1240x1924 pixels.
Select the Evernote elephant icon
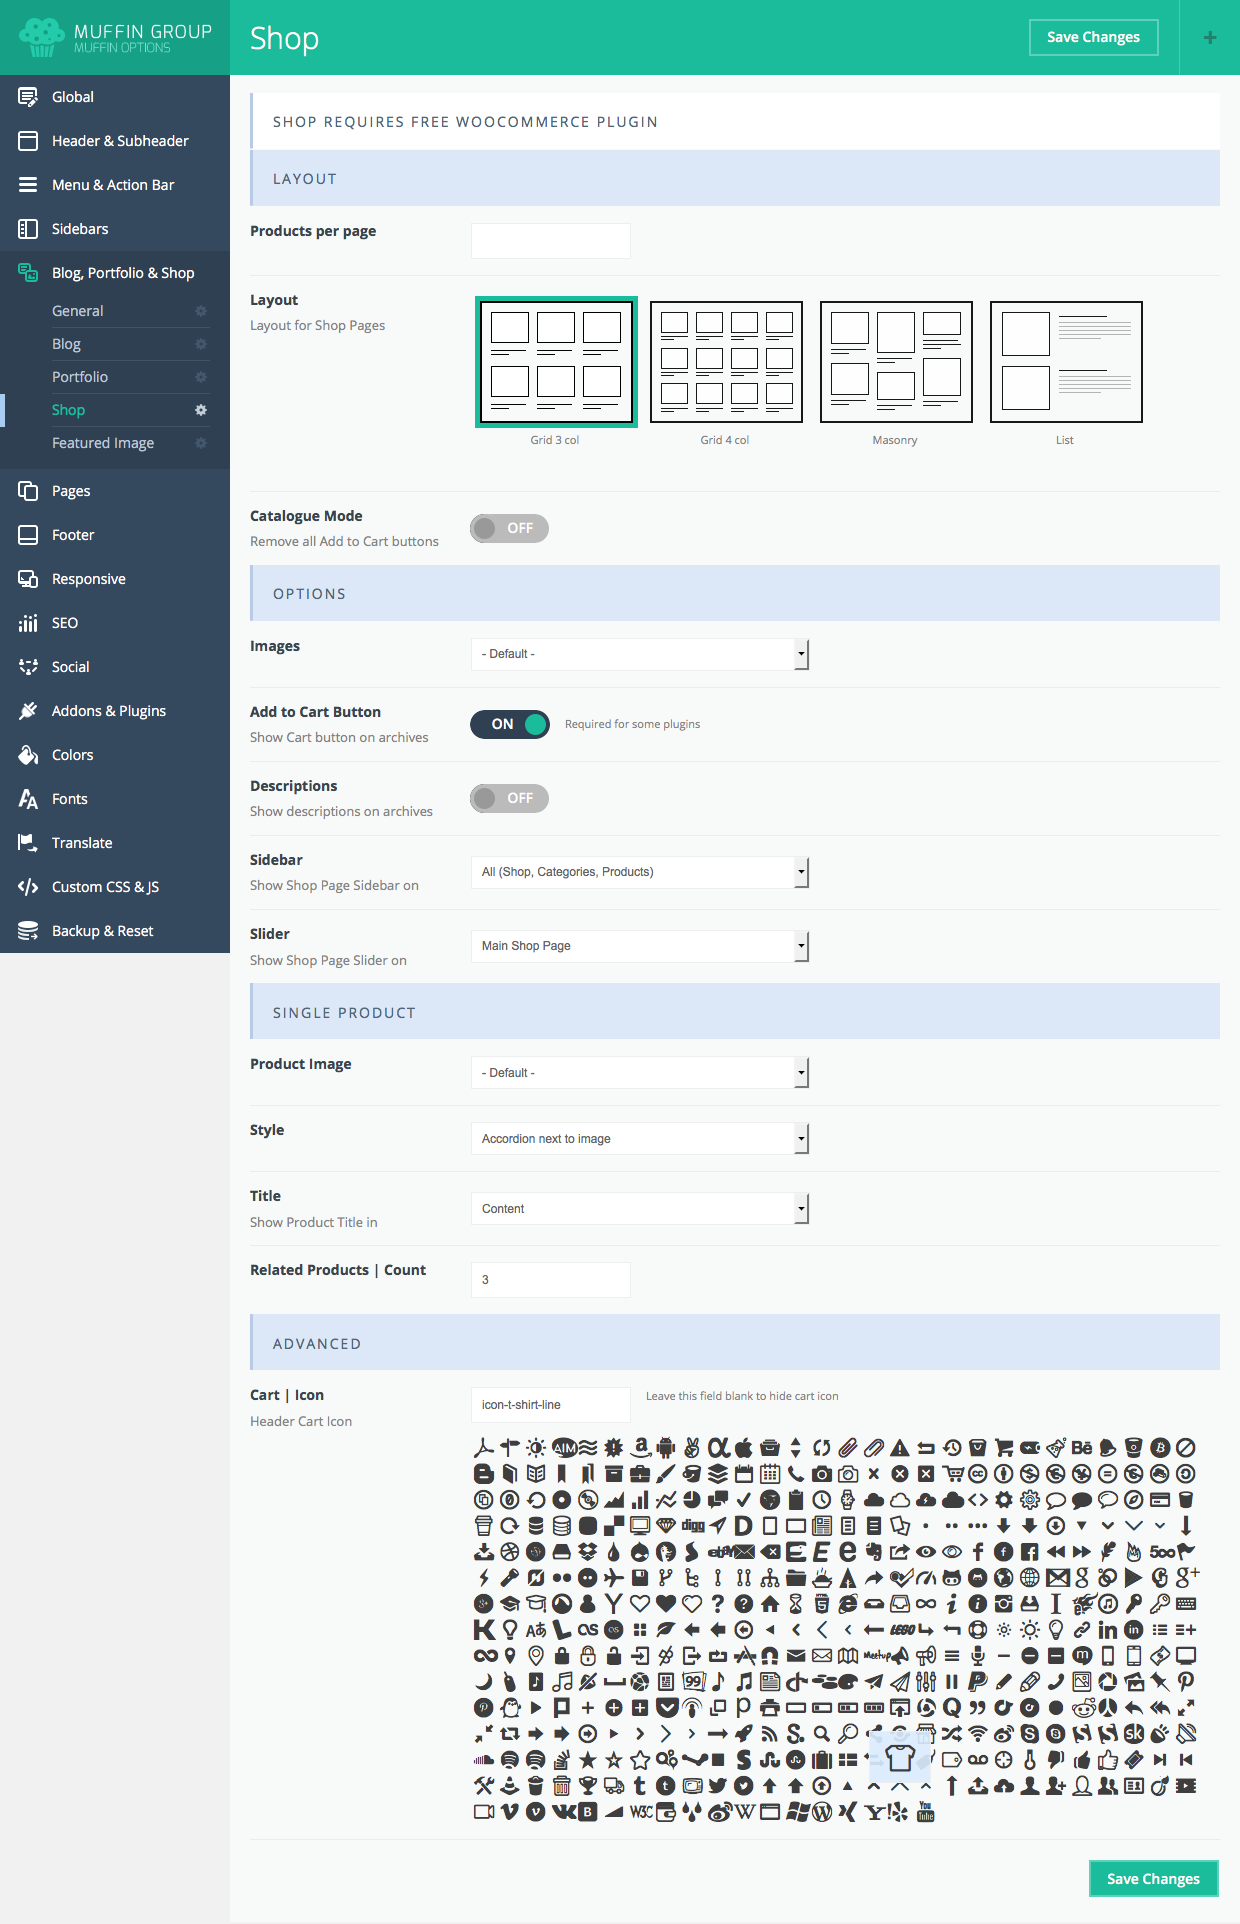click(x=873, y=1552)
